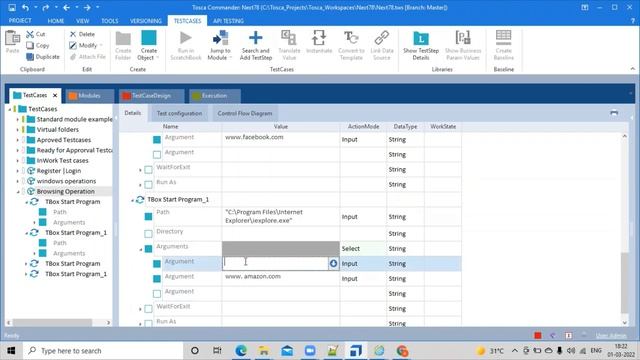Click the Cut scissors icon

tap(30, 34)
